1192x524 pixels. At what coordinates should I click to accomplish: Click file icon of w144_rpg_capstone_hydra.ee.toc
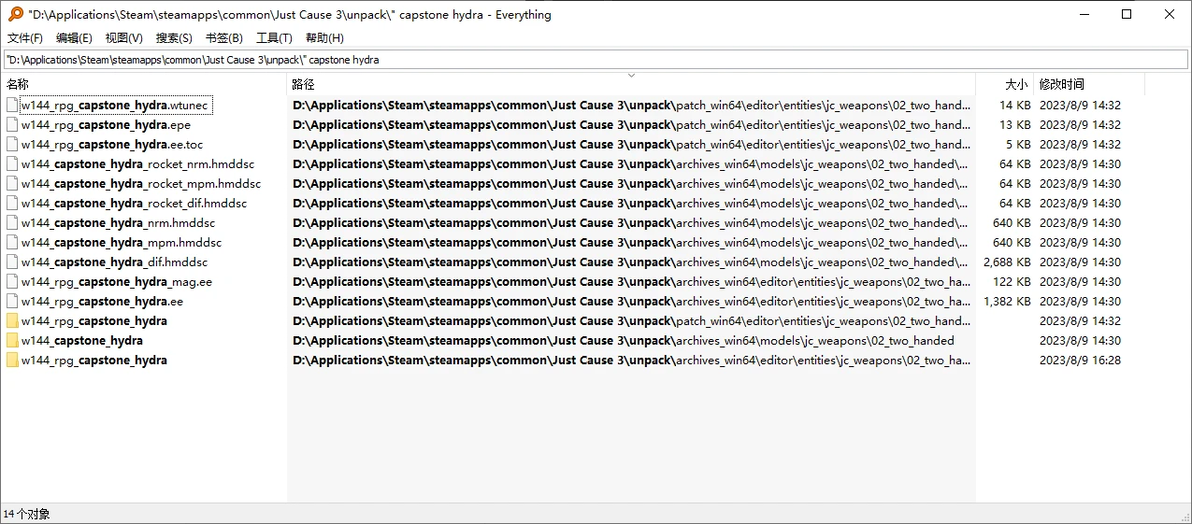(13, 144)
